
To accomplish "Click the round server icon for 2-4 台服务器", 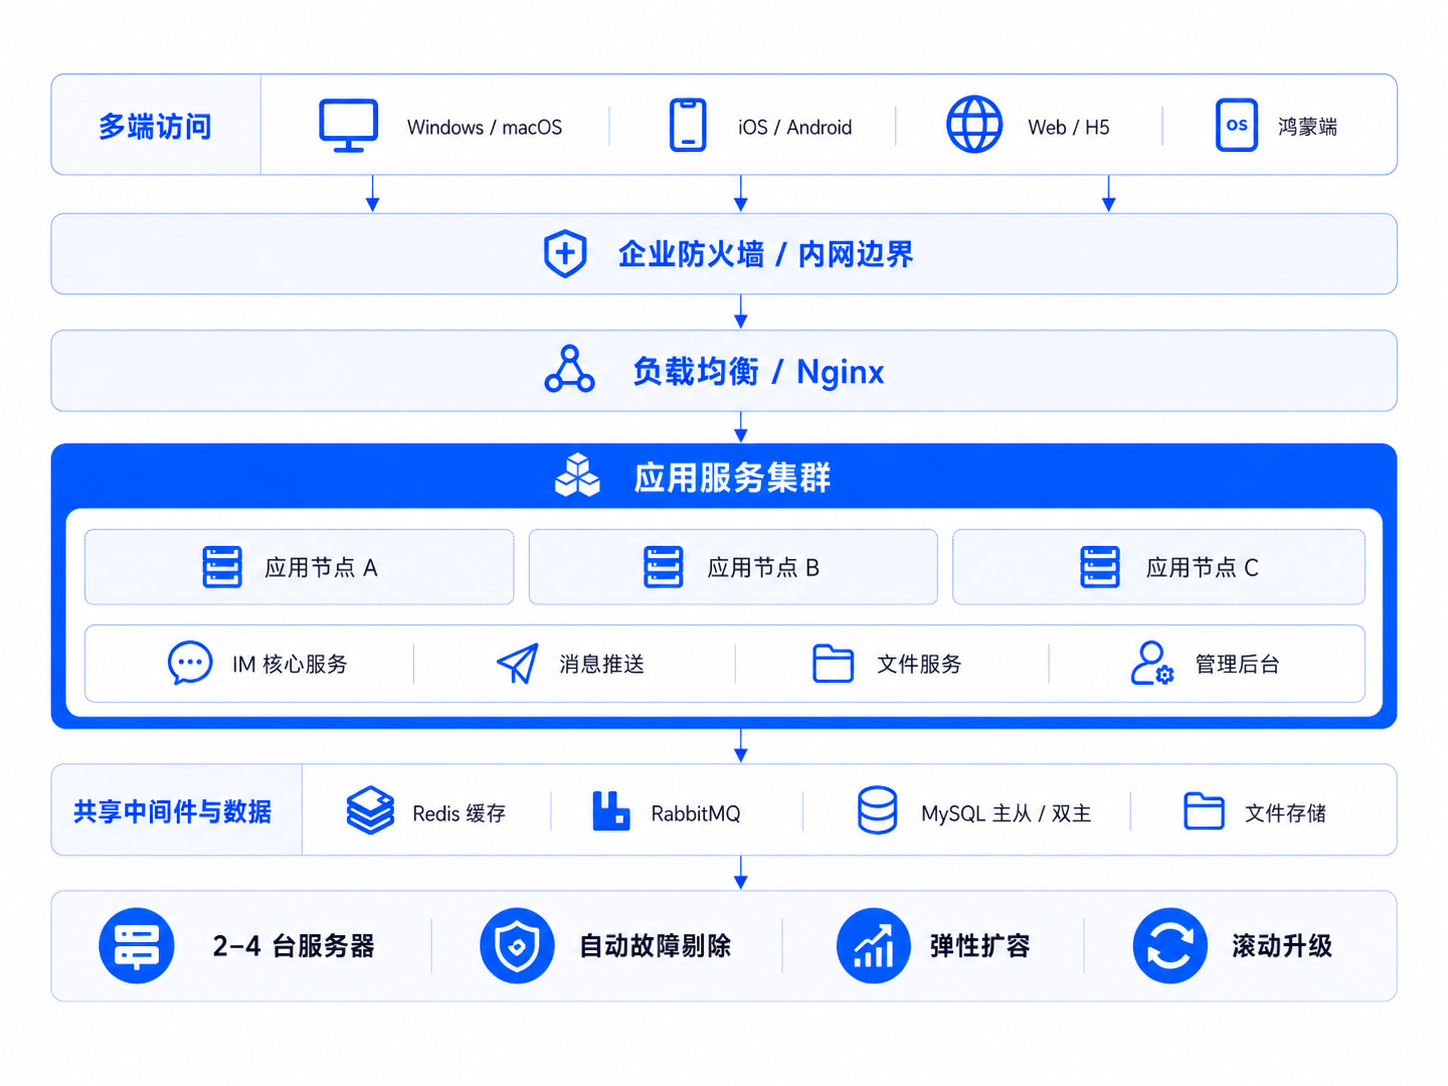I will click(137, 946).
